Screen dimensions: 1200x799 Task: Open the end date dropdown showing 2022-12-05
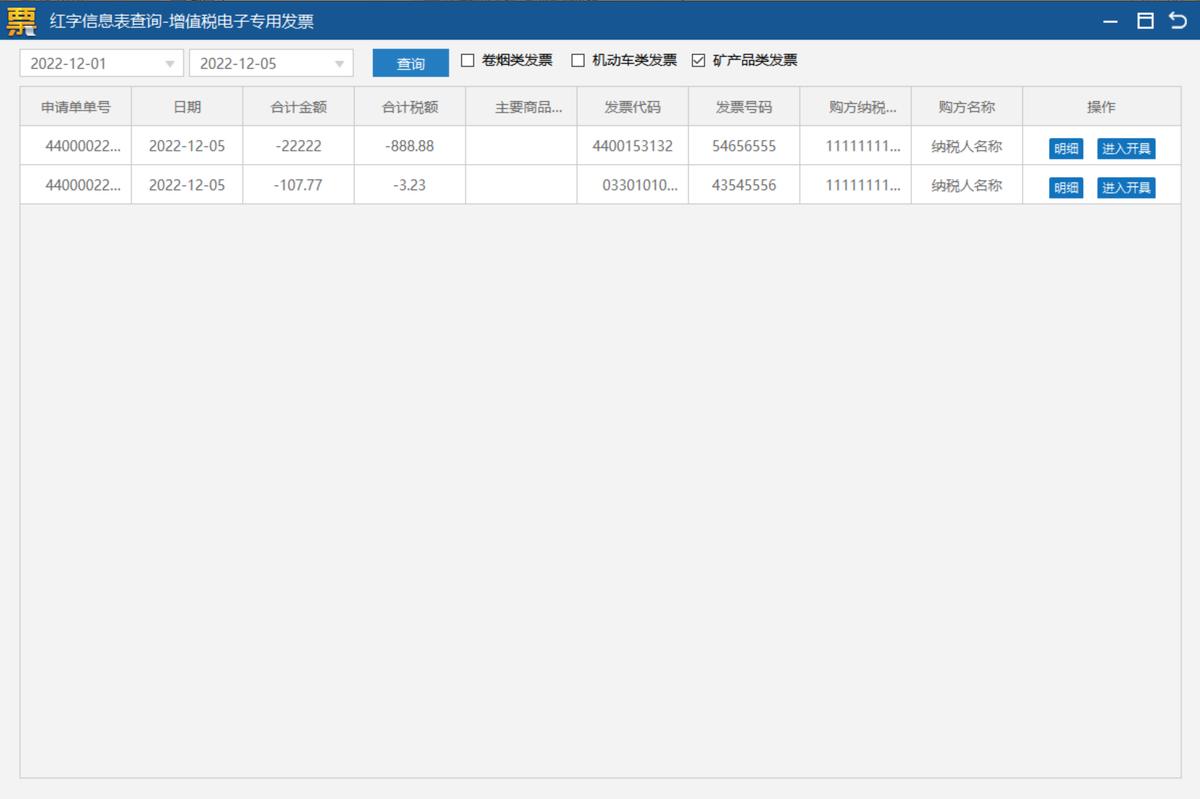270,62
